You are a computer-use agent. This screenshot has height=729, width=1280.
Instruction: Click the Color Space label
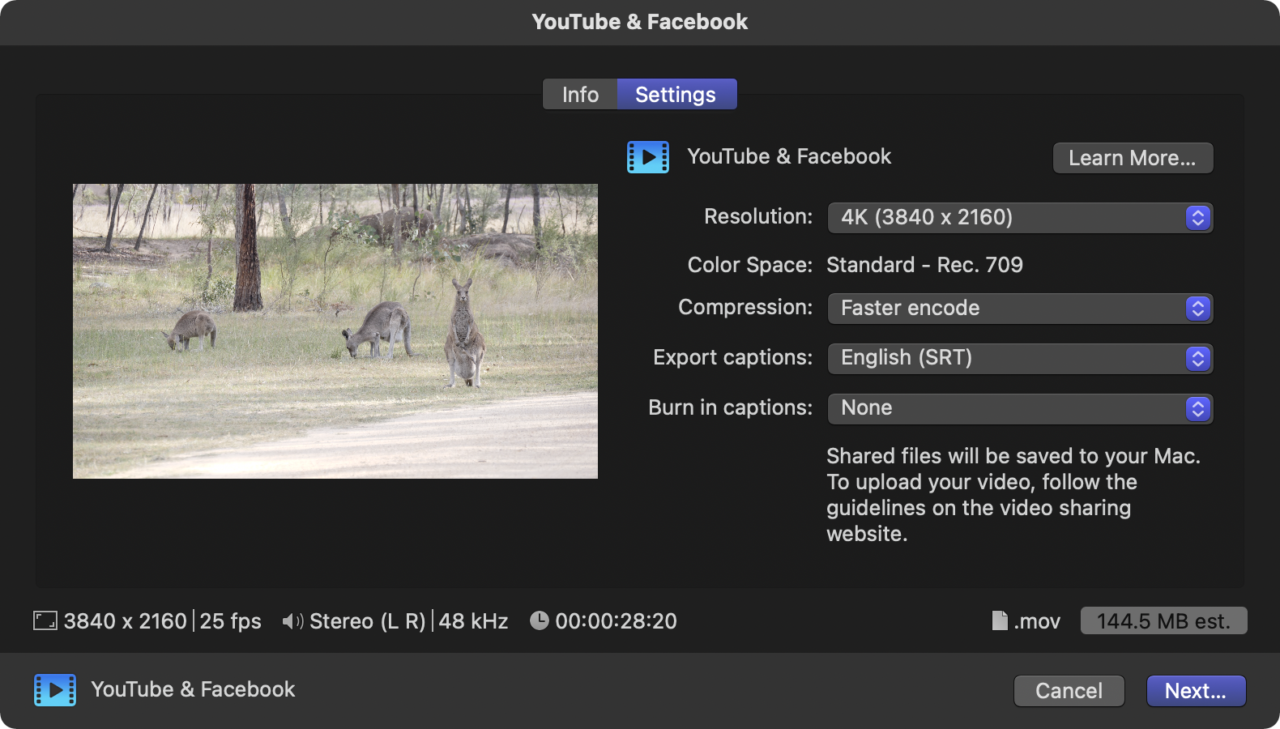coord(750,265)
